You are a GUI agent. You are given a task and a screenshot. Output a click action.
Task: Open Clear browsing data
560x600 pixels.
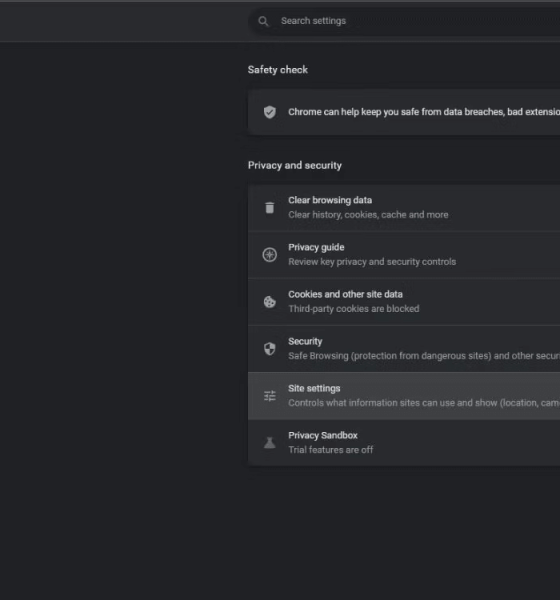pyautogui.click(x=404, y=208)
